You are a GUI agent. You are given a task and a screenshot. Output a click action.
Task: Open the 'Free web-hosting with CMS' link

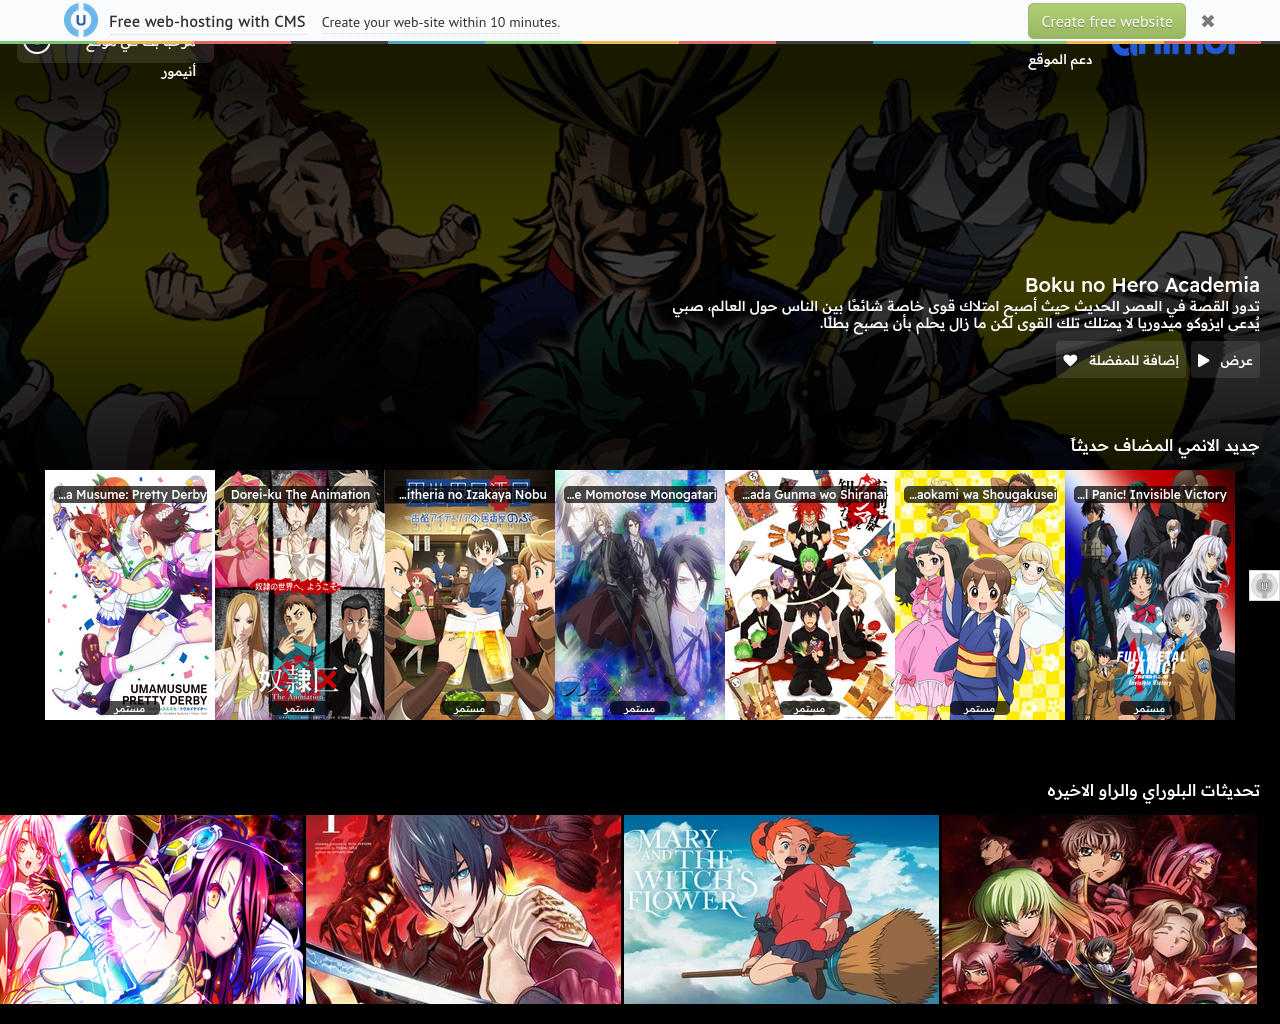click(x=207, y=21)
